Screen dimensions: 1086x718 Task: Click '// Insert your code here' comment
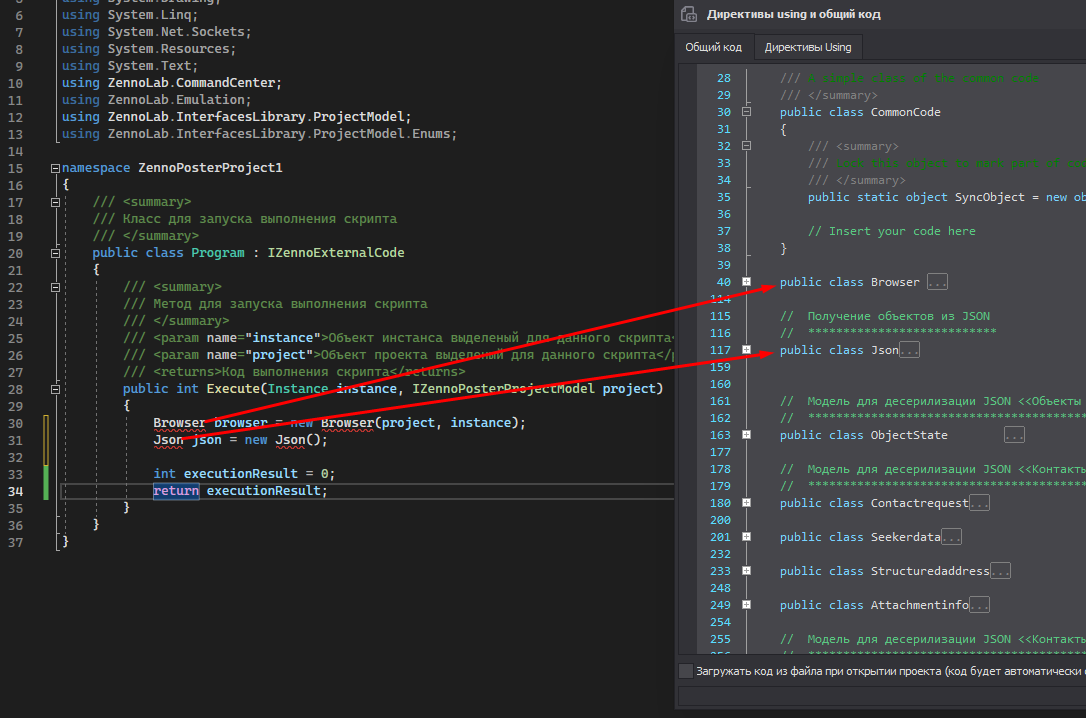[891, 231]
